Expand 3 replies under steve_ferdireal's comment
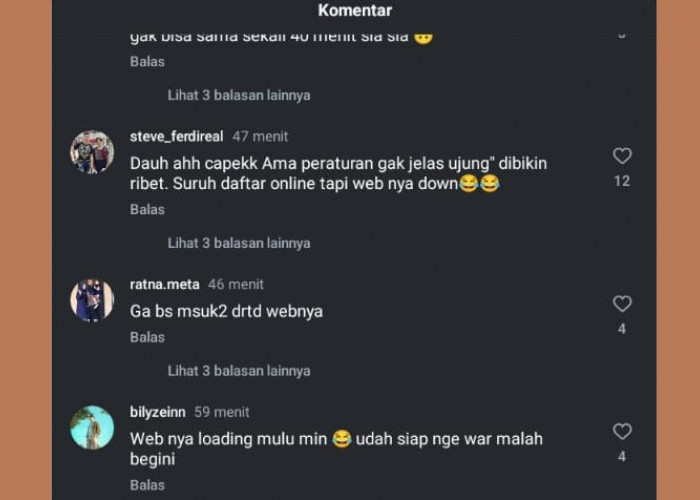Viewport: 700px width, 500px height. point(239,243)
